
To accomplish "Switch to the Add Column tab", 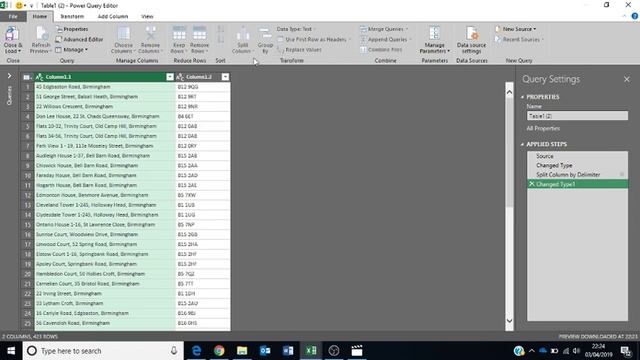I will coord(113,16).
